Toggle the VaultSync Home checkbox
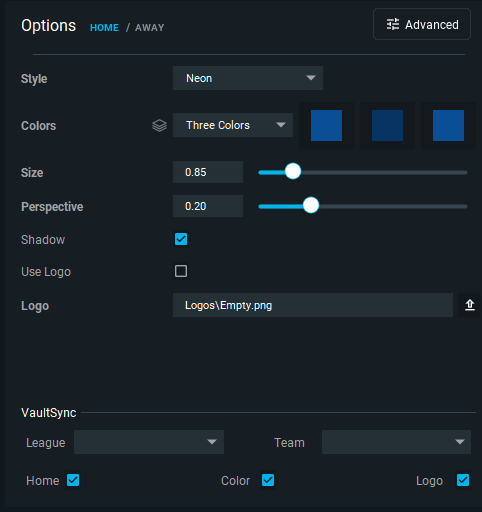The width and height of the screenshot is (482, 512). (x=73, y=480)
